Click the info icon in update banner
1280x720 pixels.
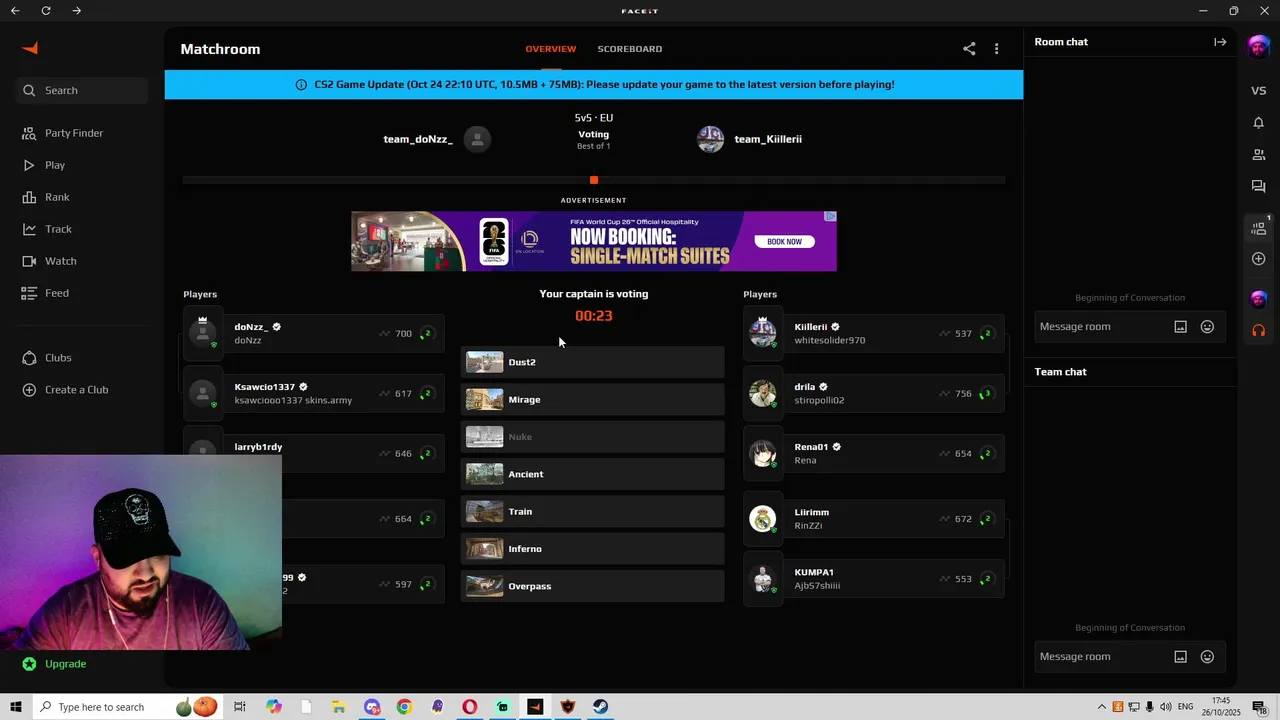(301, 85)
